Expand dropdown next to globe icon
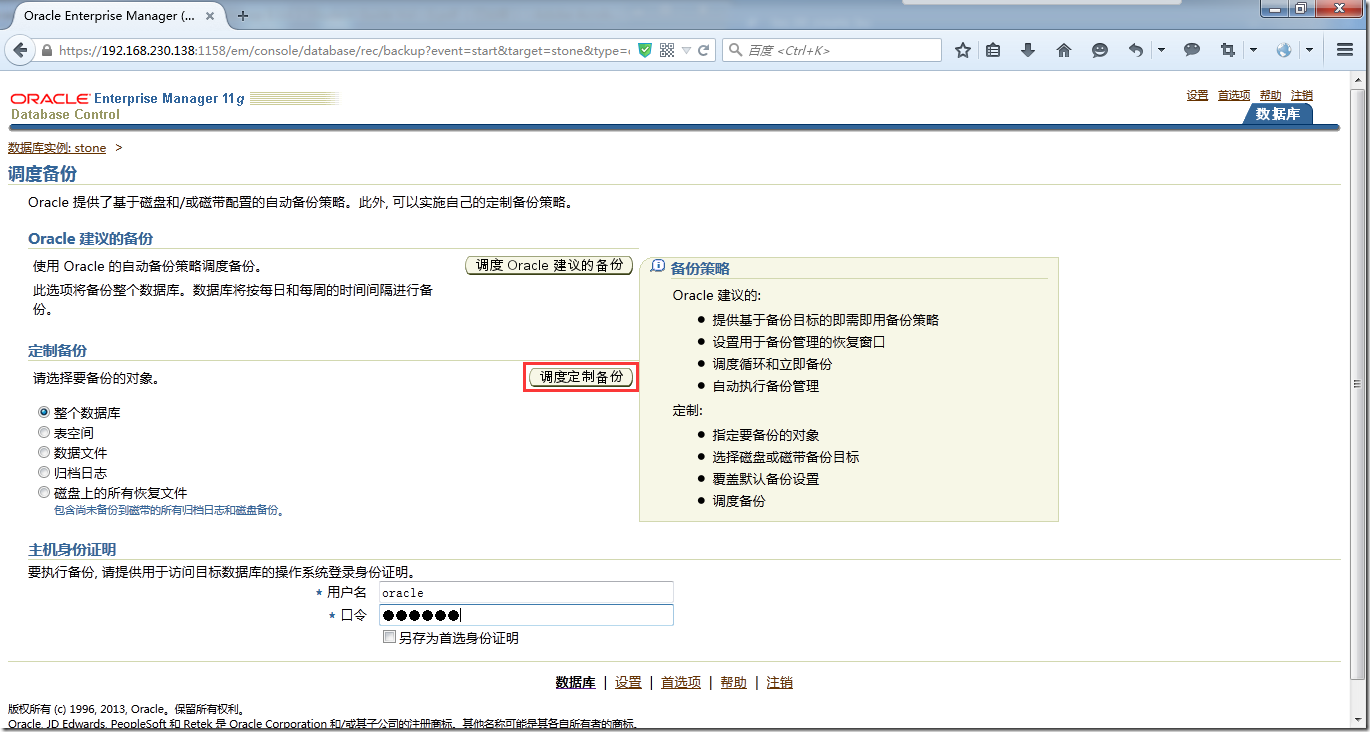 click(1309, 50)
